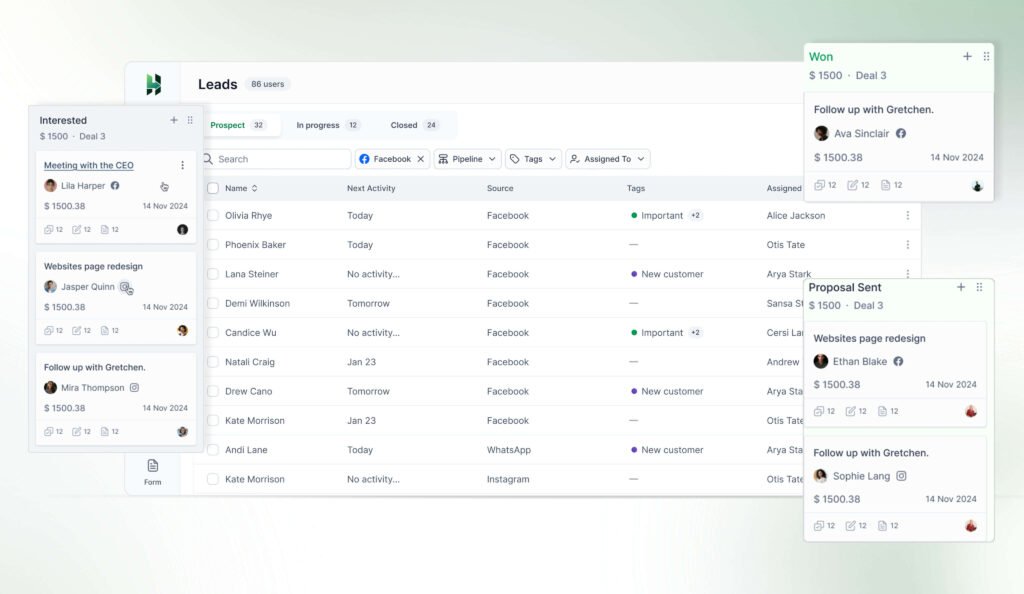The width and height of the screenshot is (1024, 594).
Task: Open the Form panel in the sidebar
Action: (x=152, y=469)
